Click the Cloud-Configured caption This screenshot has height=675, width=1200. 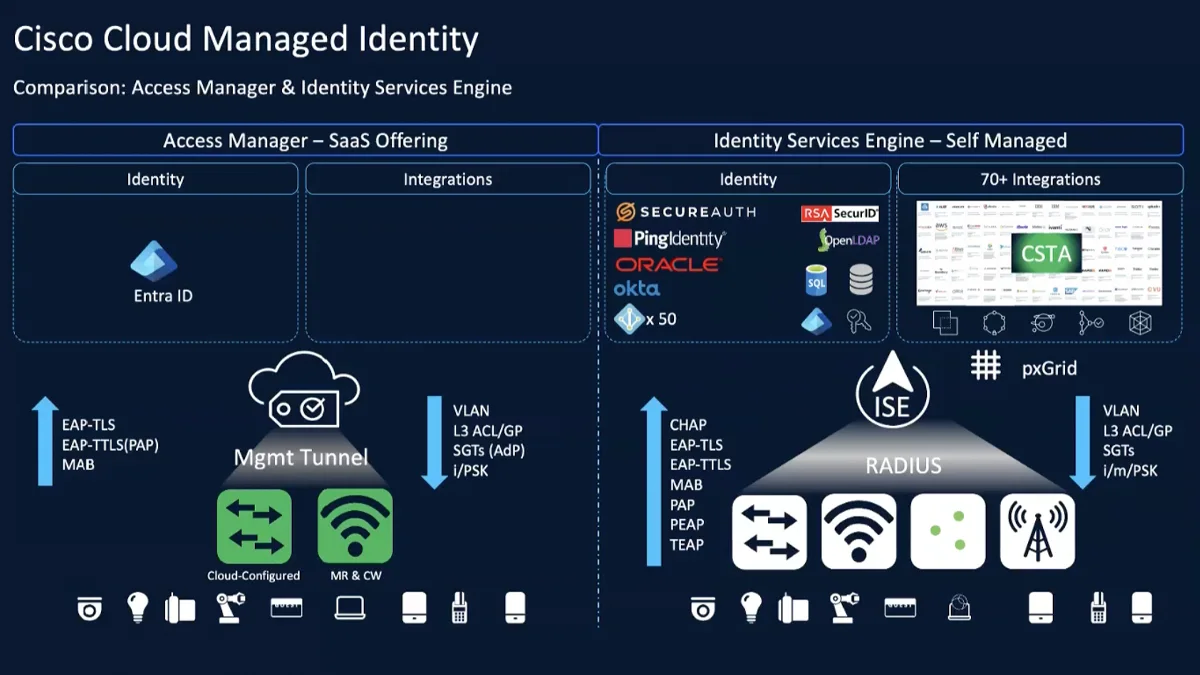click(x=254, y=575)
